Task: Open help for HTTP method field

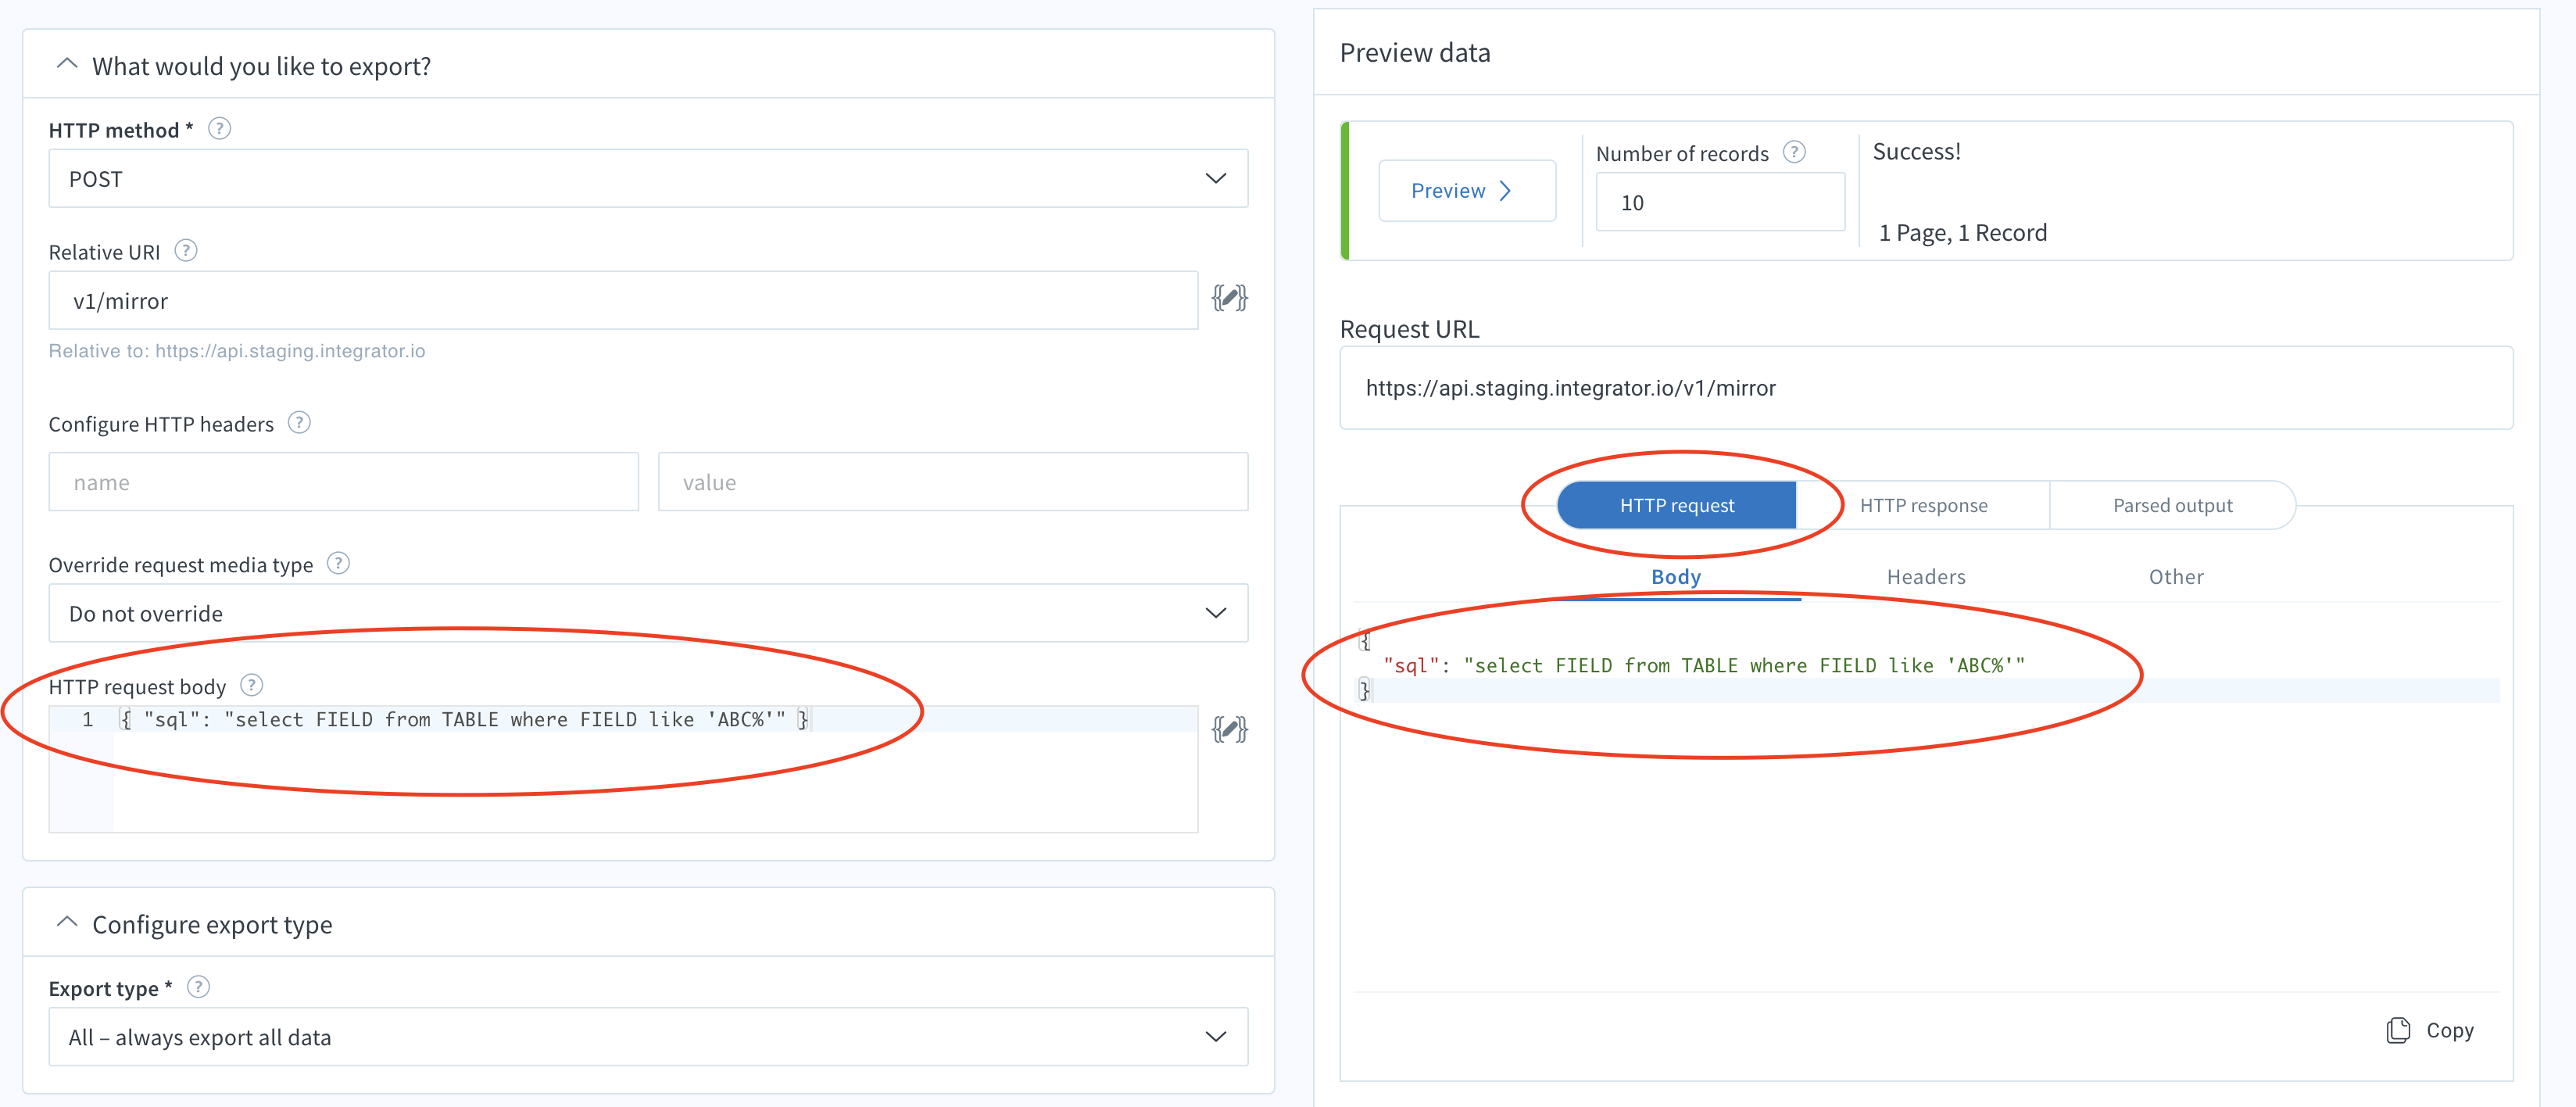Action: (x=219, y=129)
